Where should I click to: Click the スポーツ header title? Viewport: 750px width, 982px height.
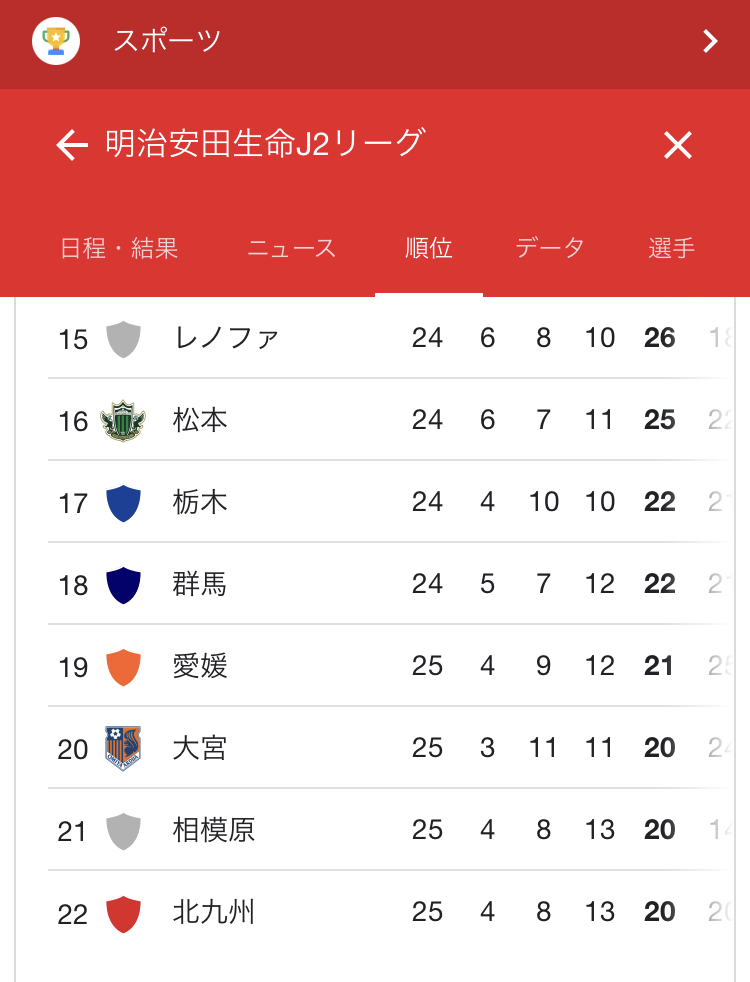click(x=167, y=41)
